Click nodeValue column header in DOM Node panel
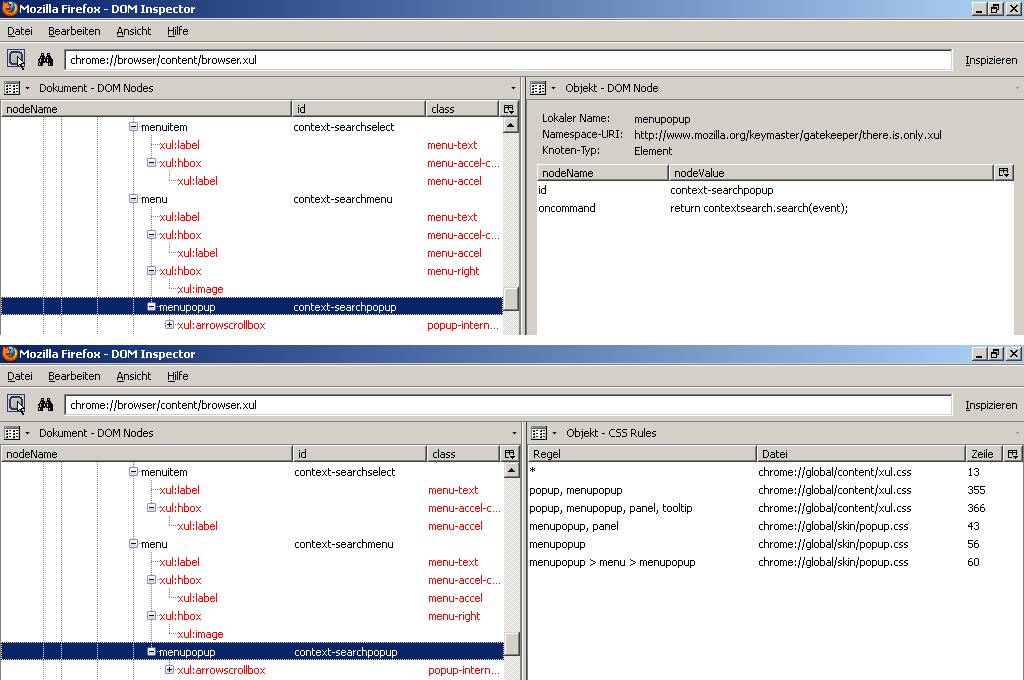 (x=831, y=172)
